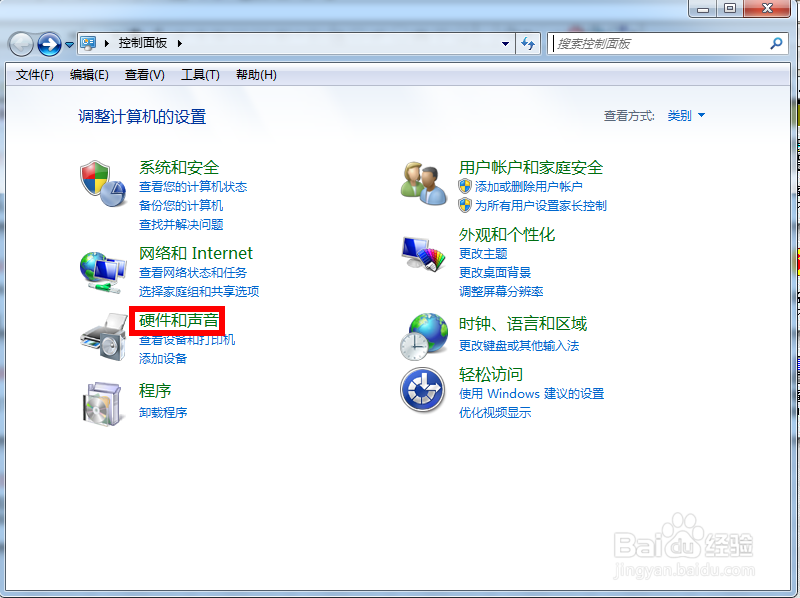
Task: Click the shield icon beside 添加或删除用户帐户
Action: [x=465, y=186]
